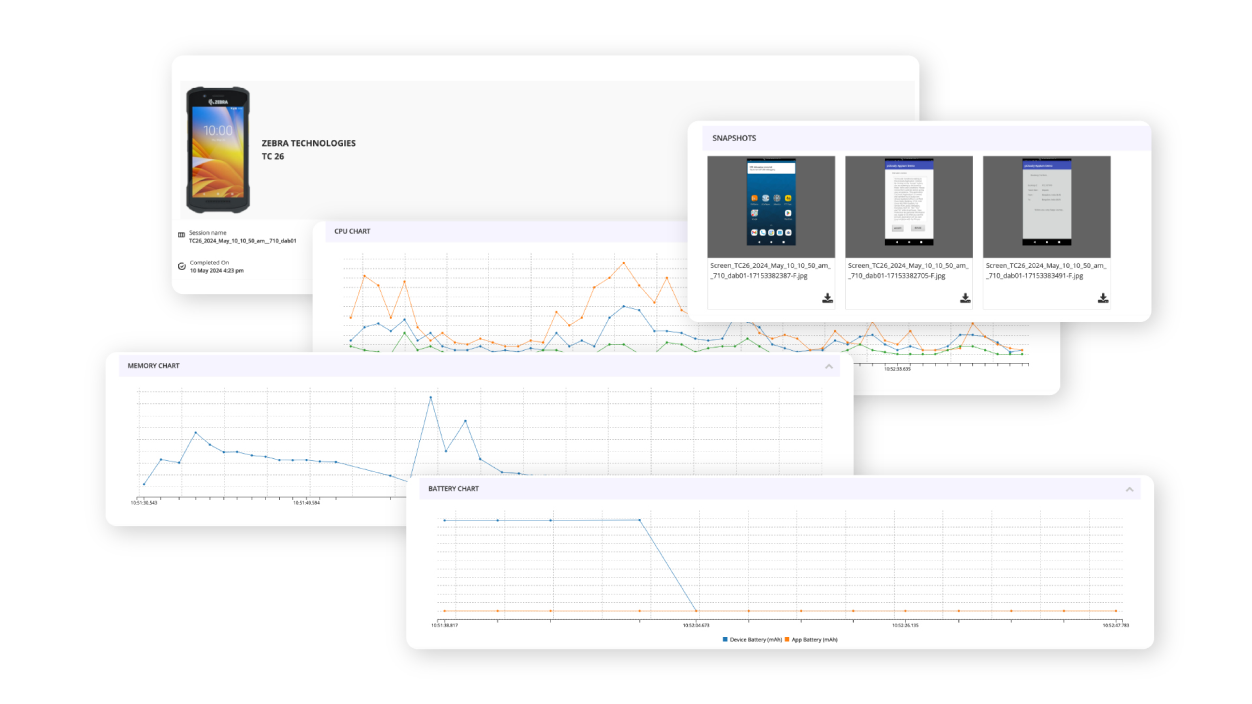Select the SNAPSHOTS section header
Screen dimensions: 1252x704
click(x=734, y=137)
